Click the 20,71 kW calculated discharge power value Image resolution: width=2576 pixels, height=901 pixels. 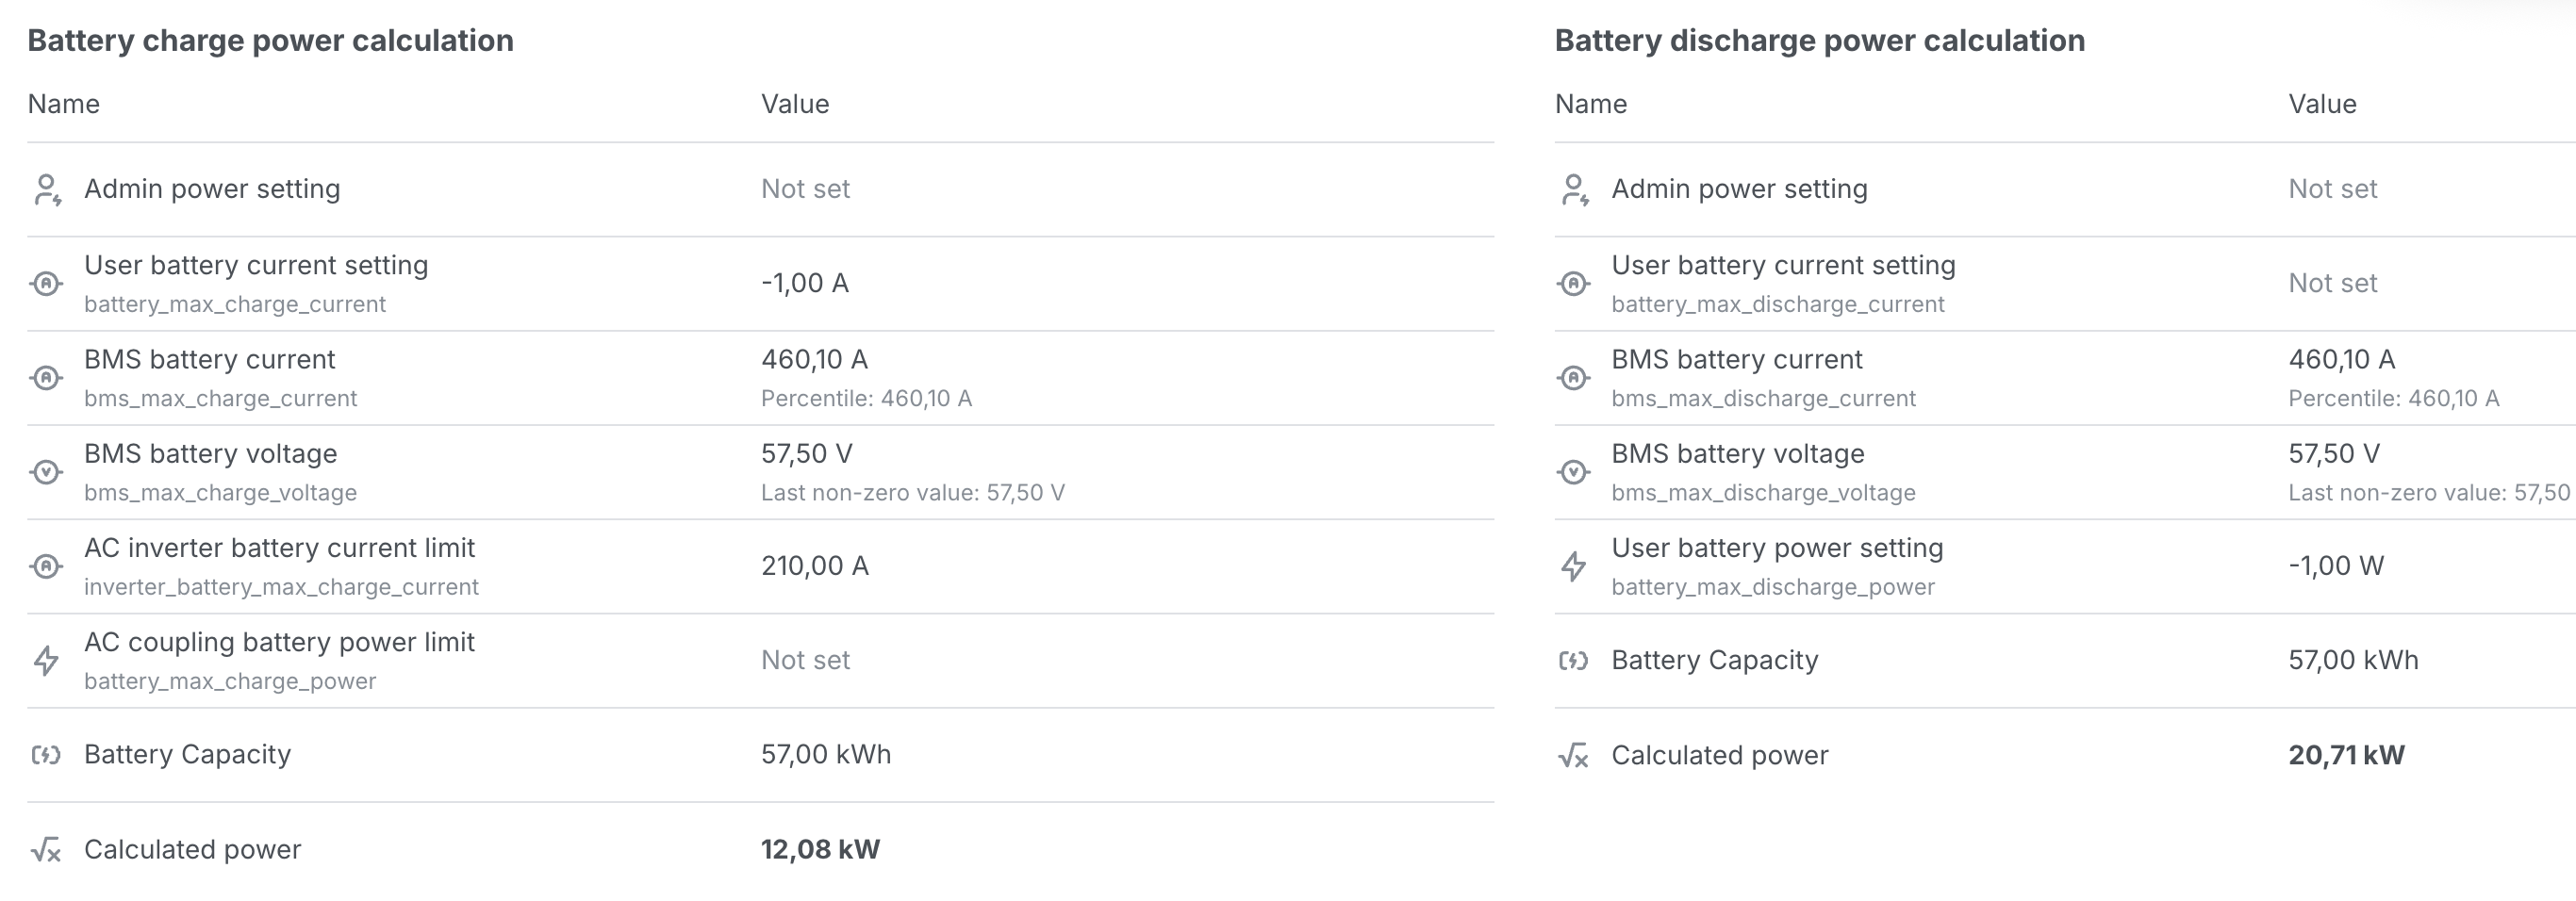point(2346,756)
